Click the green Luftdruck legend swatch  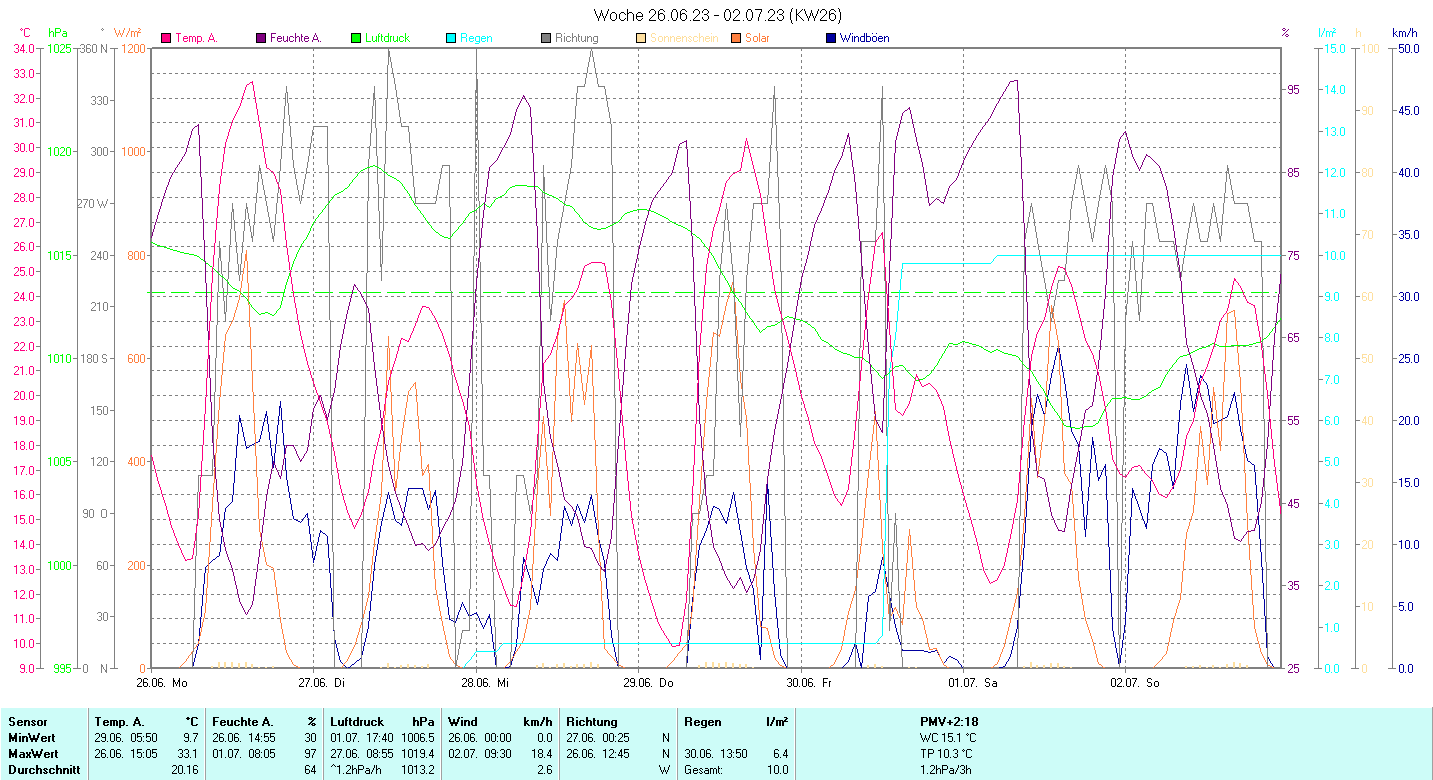click(x=356, y=39)
